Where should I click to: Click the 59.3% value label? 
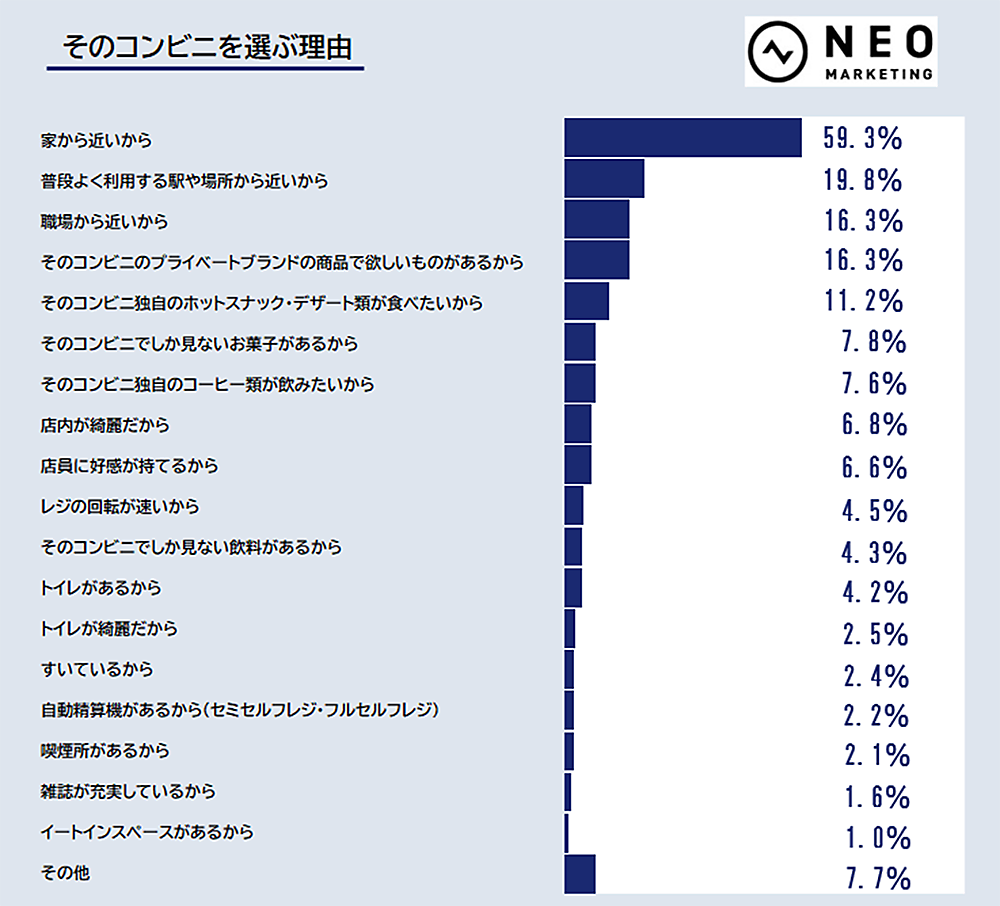click(x=862, y=138)
